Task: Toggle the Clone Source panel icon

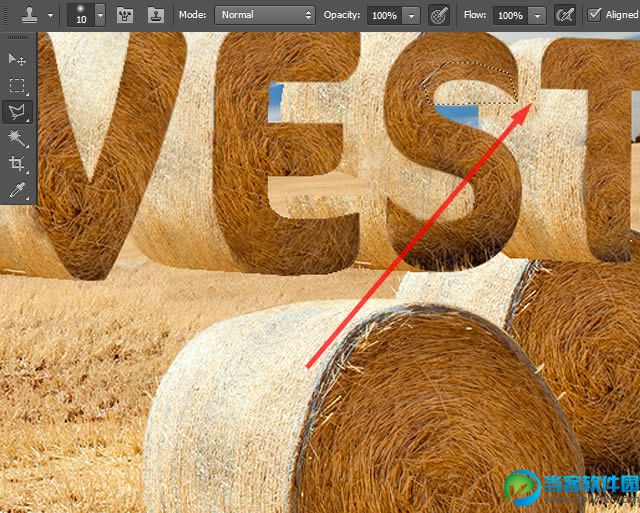Action: pyautogui.click(x=156, y=16)
